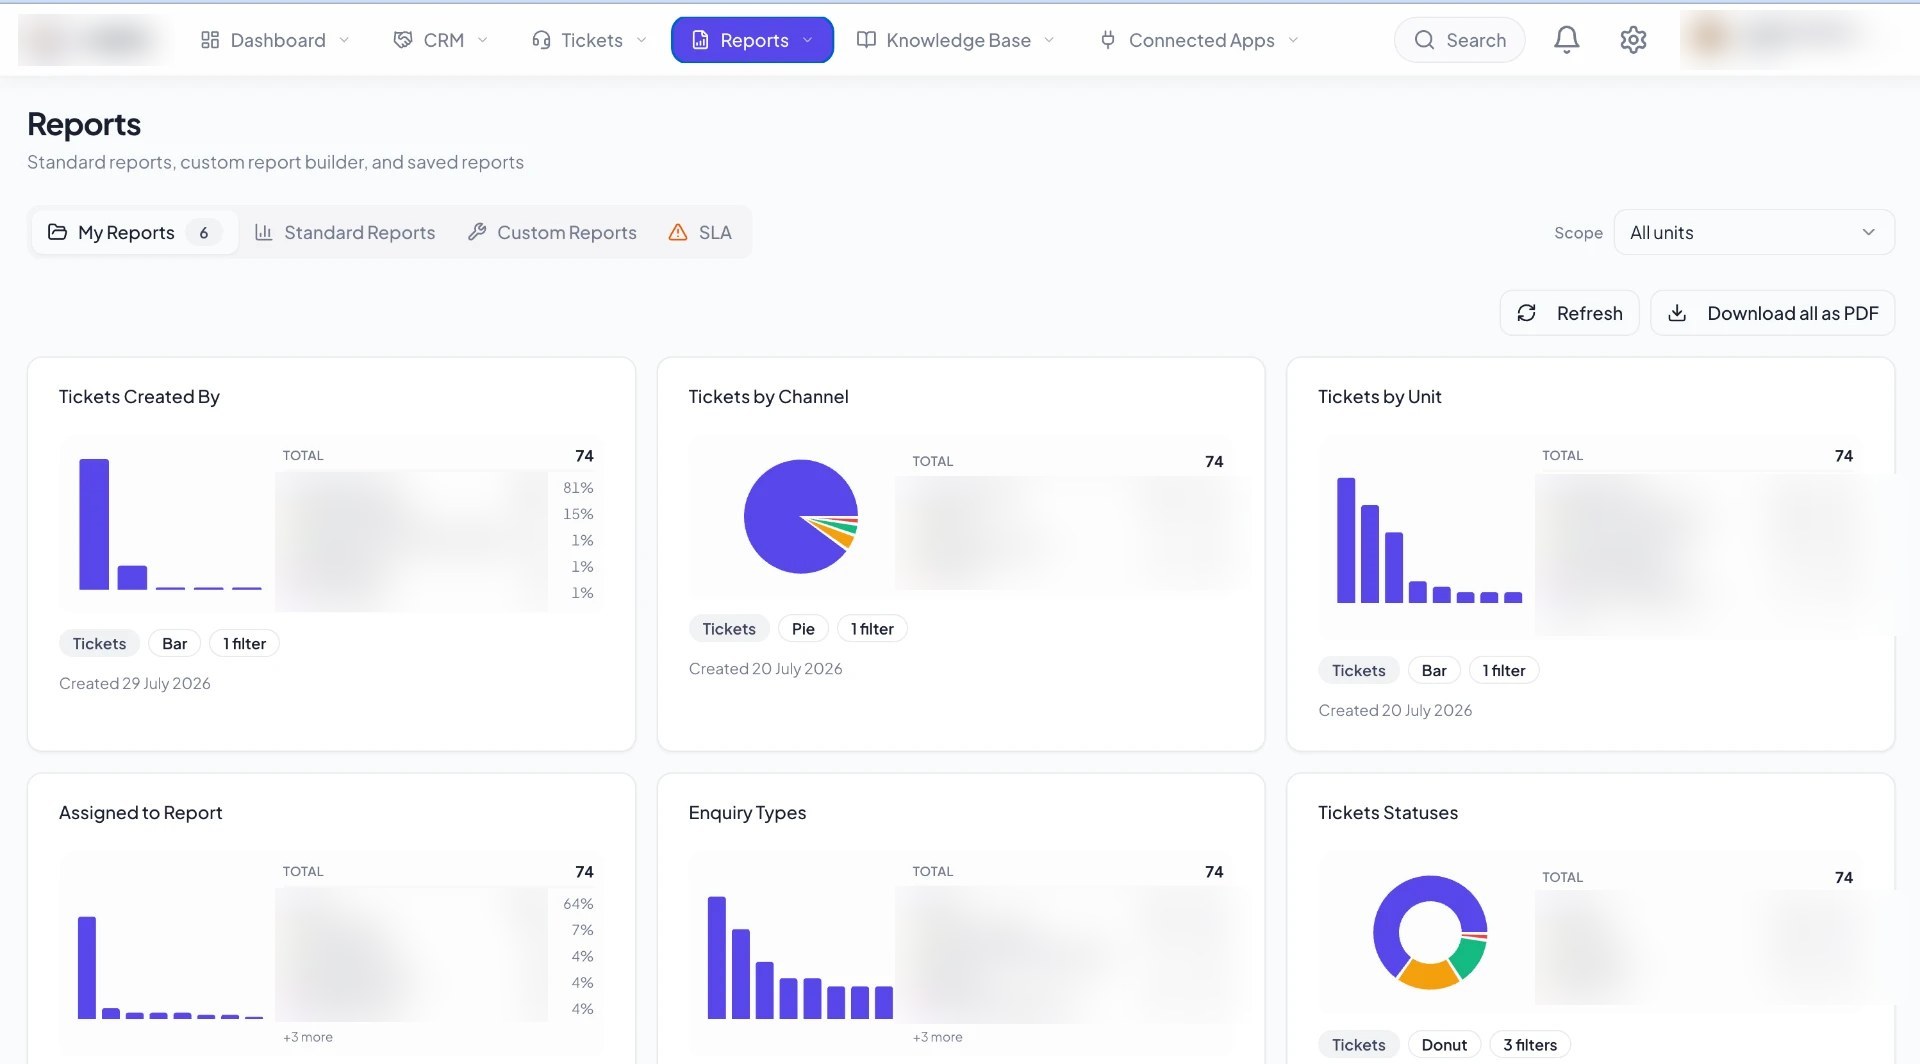Click Created 29 July 2026 text
The width and height of the screenshot is (1920, 1064).
(134, 684)
